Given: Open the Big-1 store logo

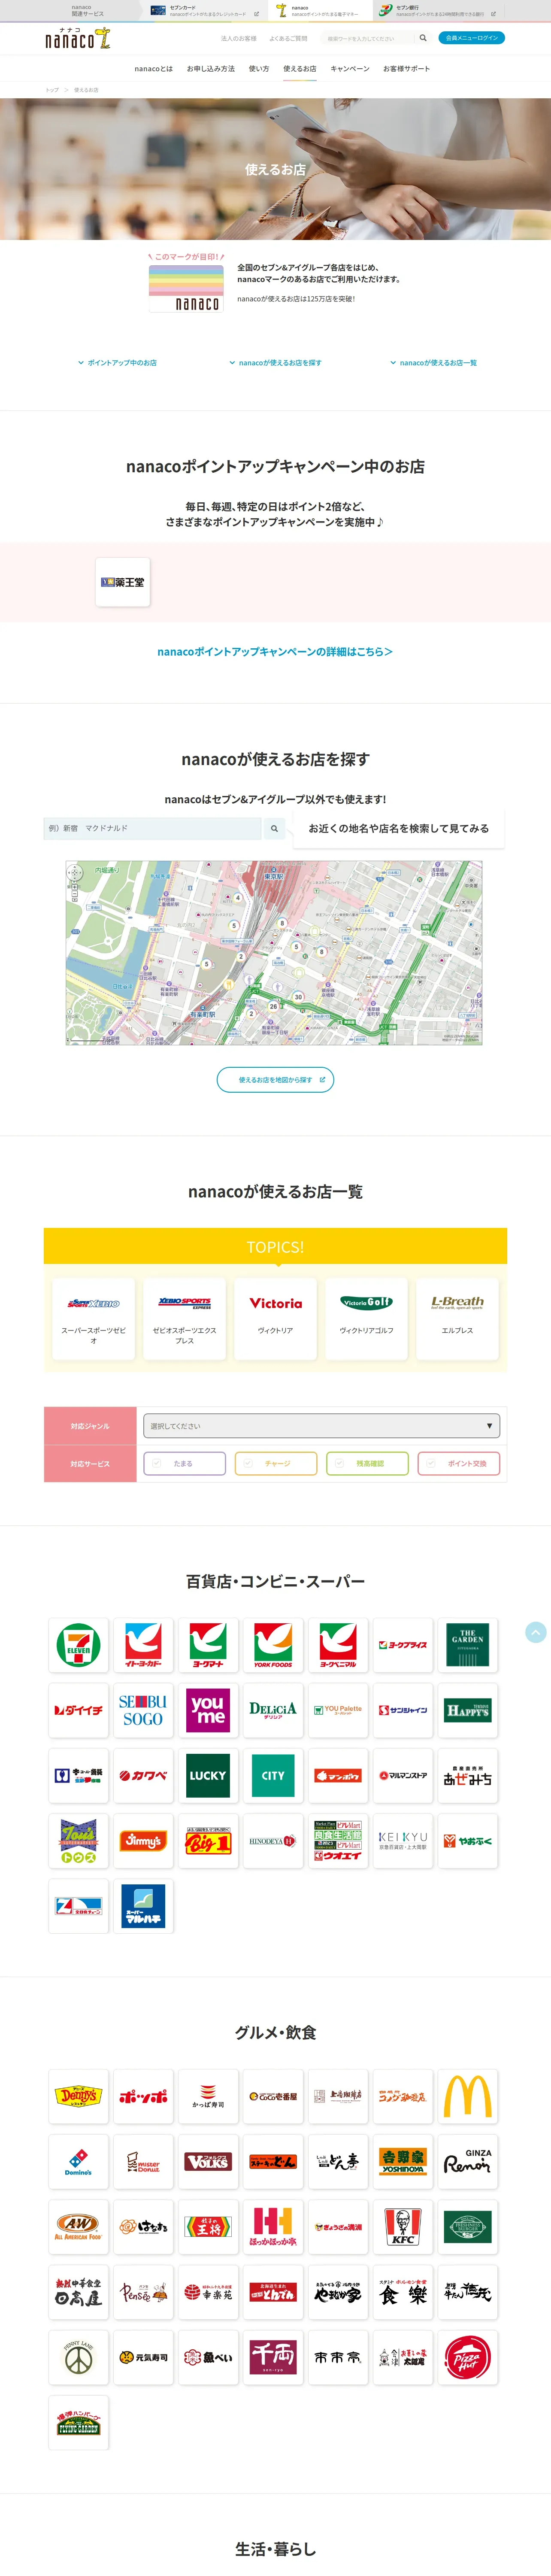Looking at the screenshot, I should coord(208,1841).
